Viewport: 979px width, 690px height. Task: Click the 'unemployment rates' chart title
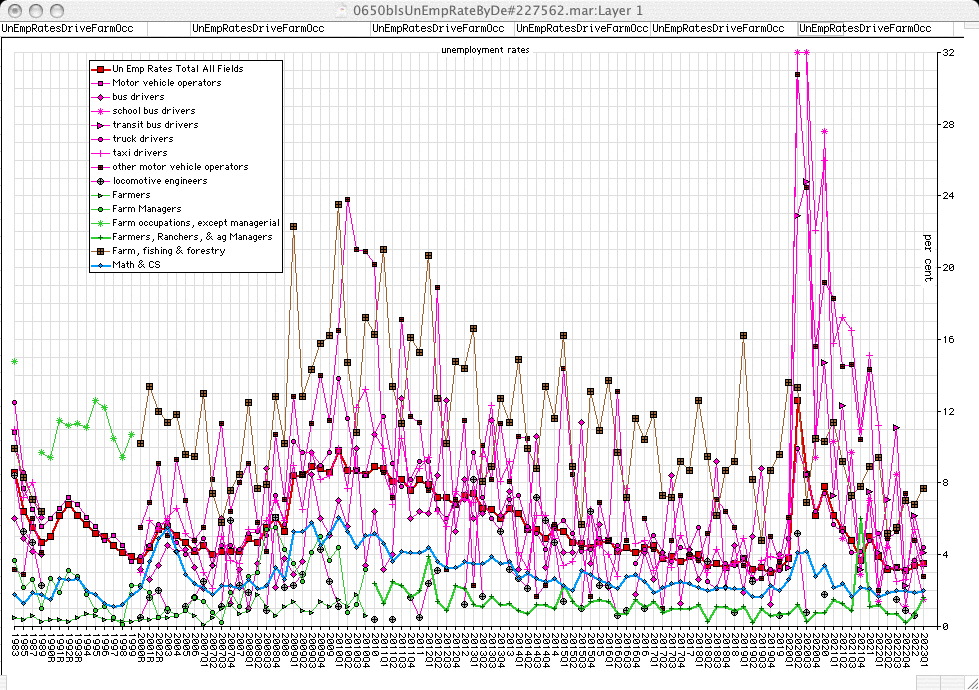pyautogui.click(x=485, y=49)
